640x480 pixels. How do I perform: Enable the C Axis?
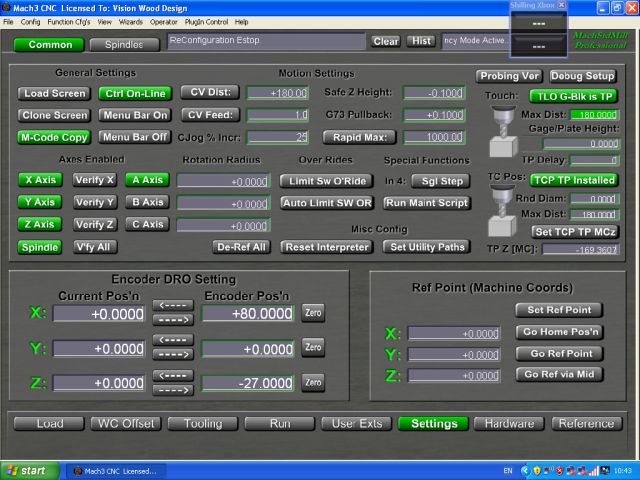[x=147, y=224]
